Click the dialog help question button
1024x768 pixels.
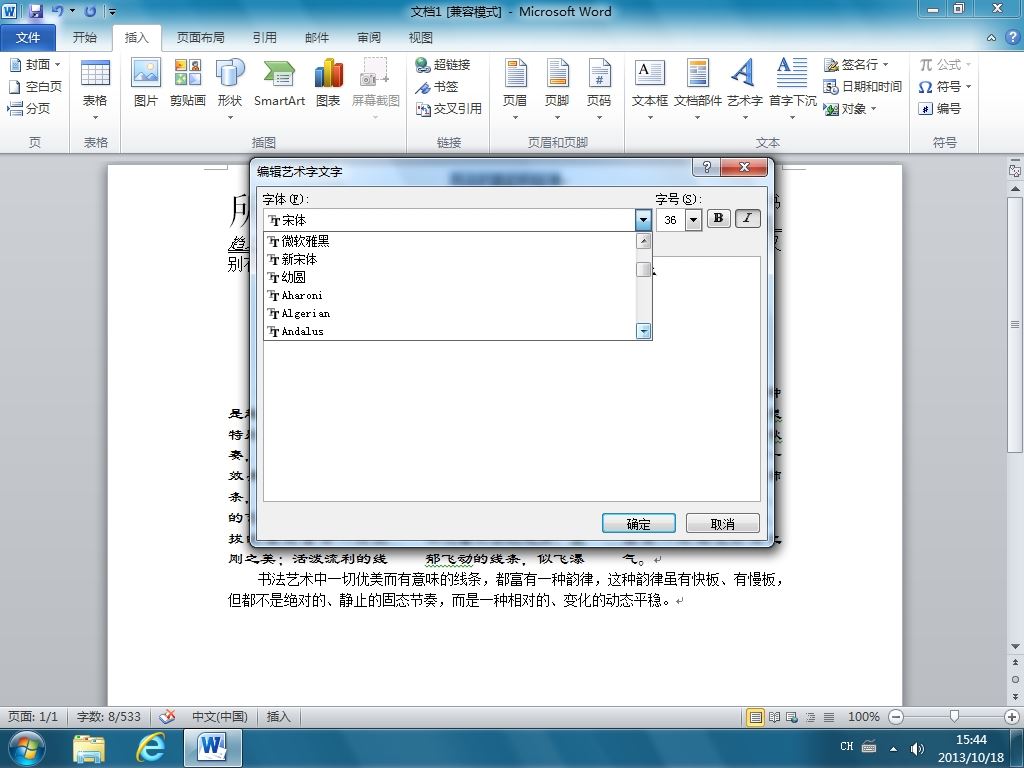(706, 167)
